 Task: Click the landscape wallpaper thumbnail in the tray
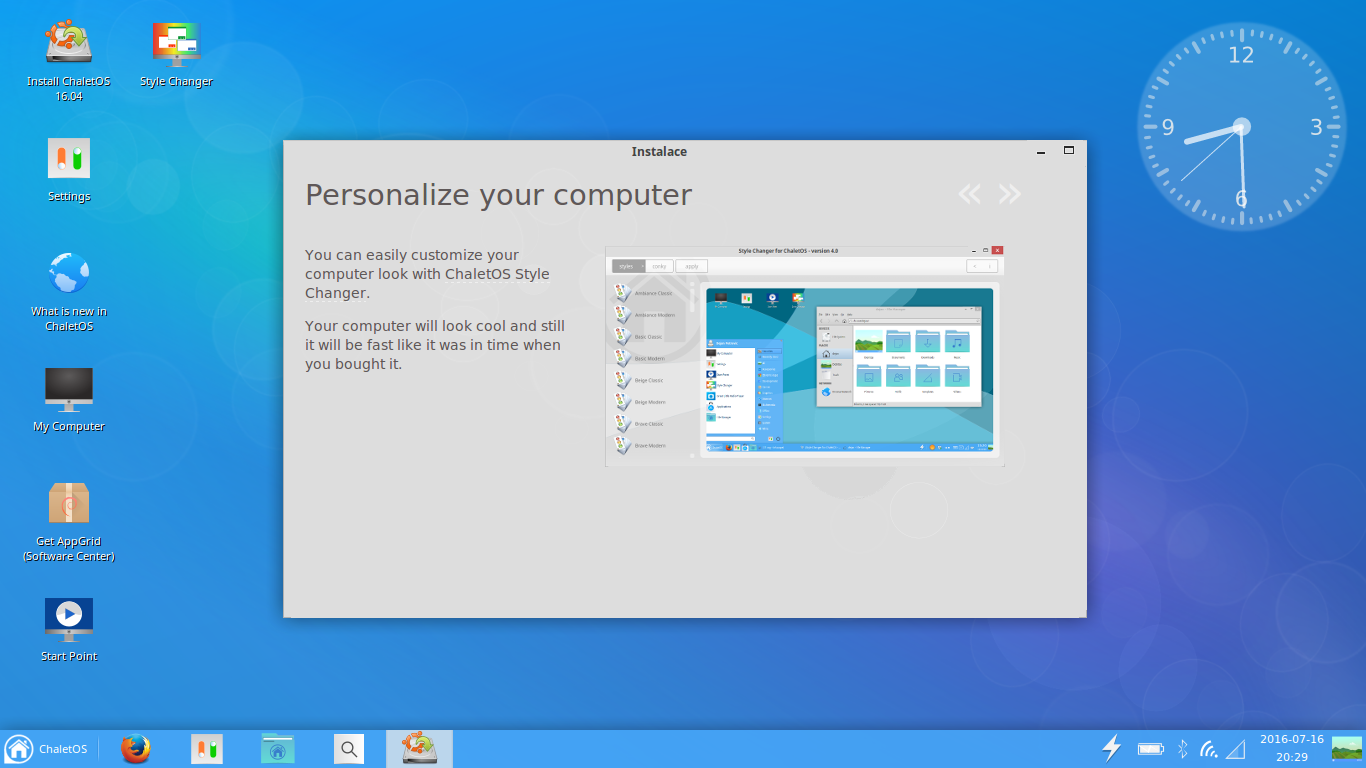tap(1347, 748)
